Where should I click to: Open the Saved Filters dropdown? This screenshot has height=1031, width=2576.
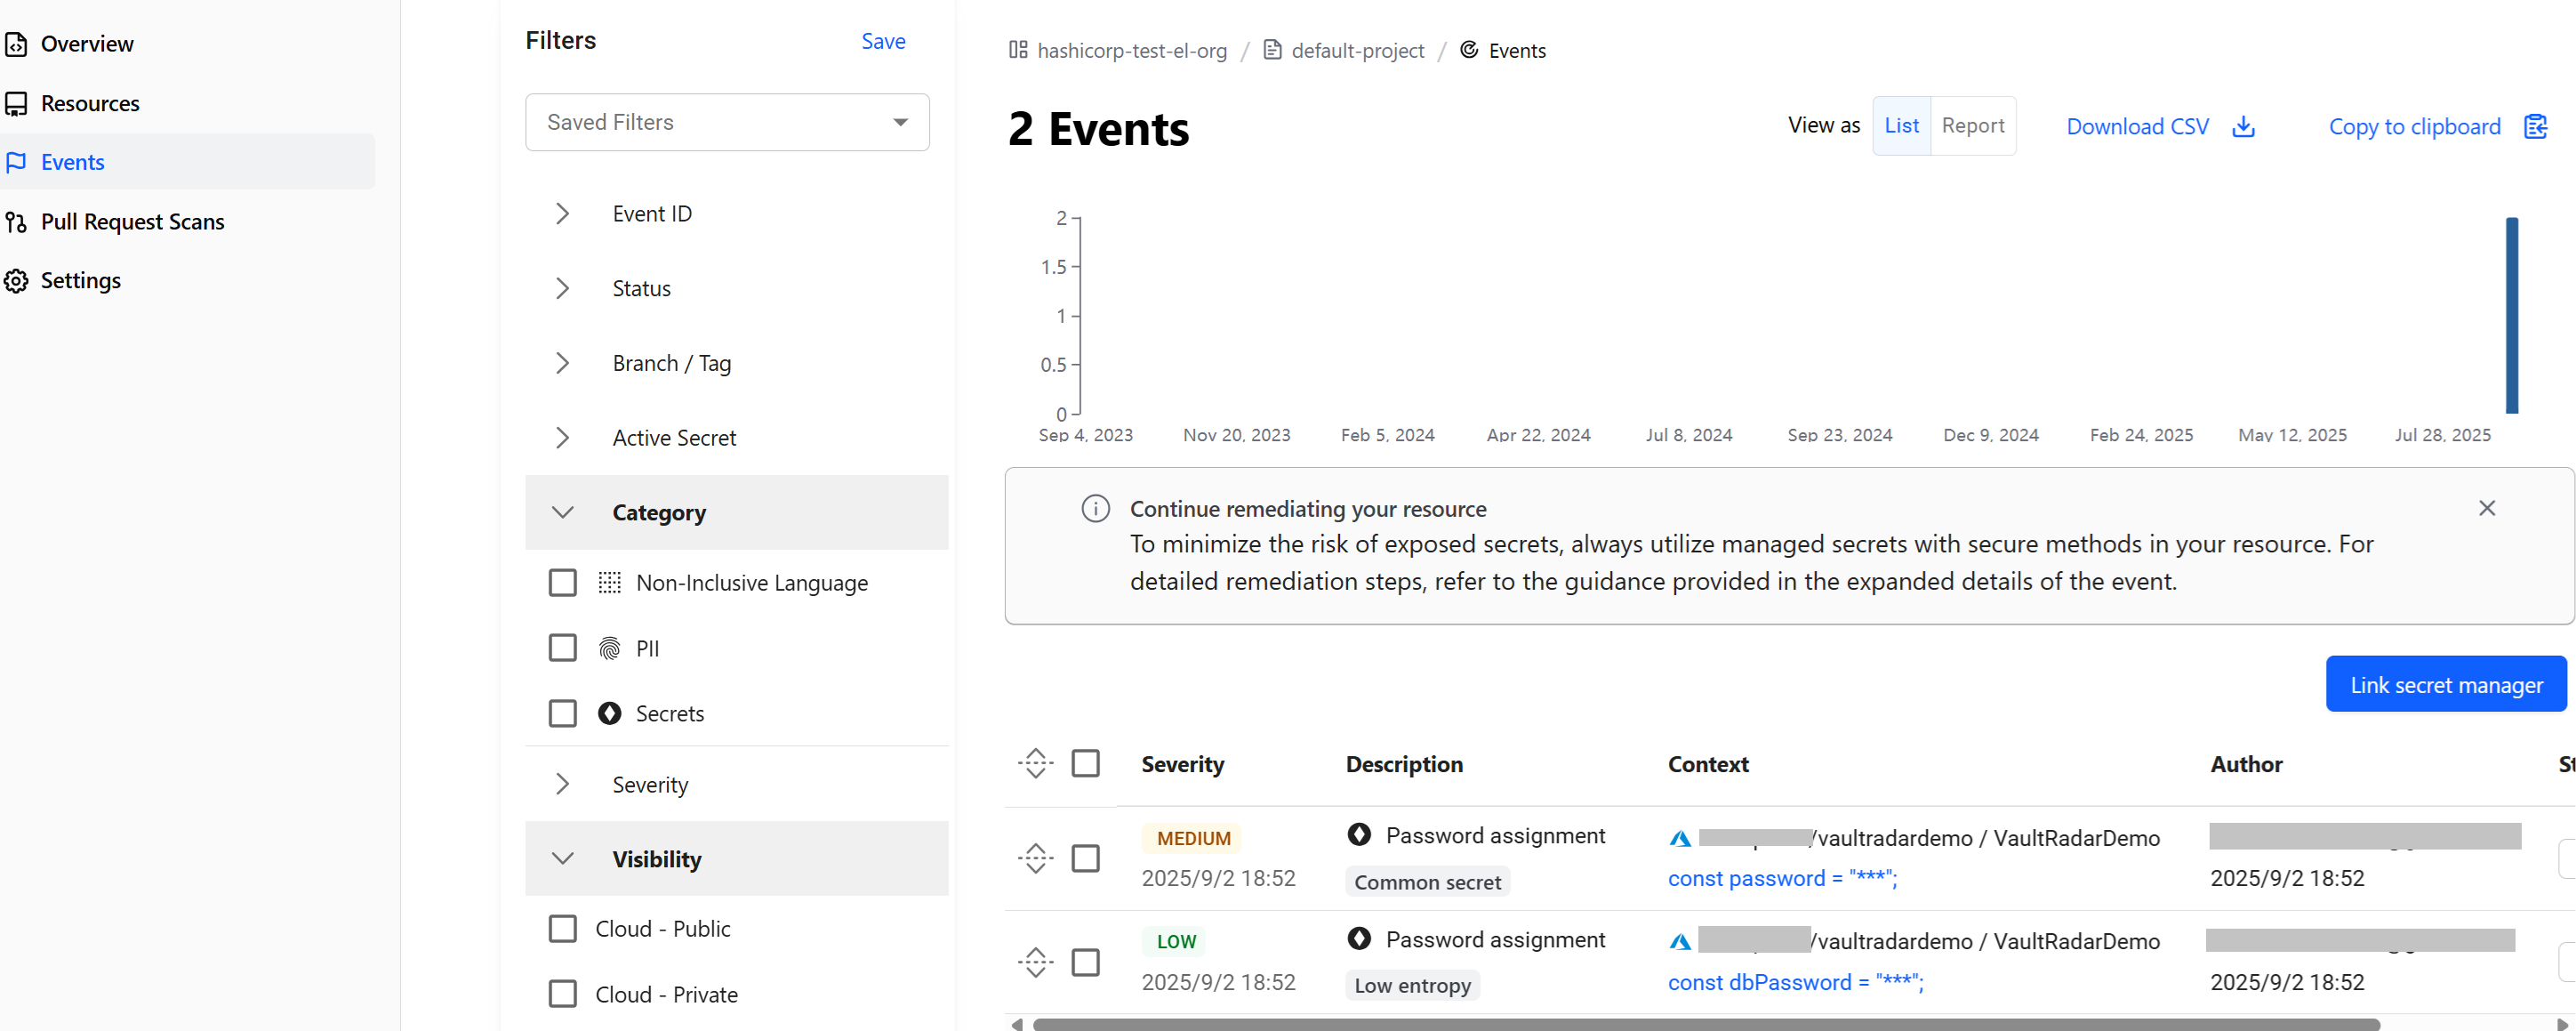(x=727, y=122)
